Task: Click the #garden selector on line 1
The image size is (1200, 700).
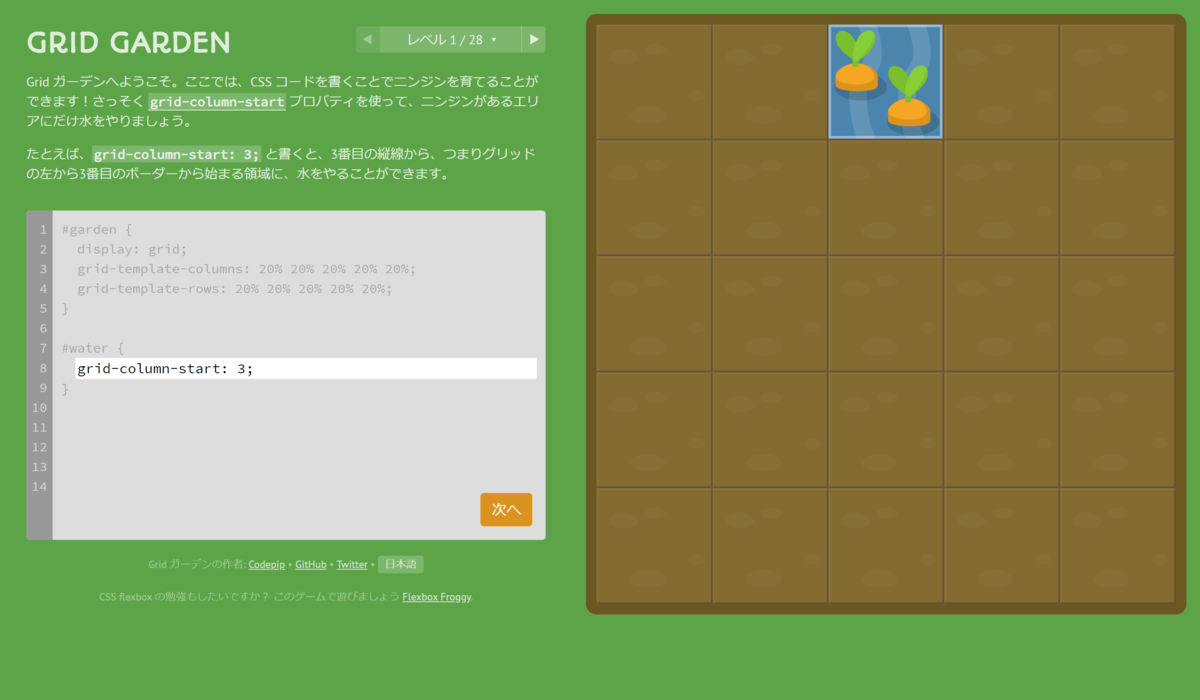Action: pyautogui.click(x=90, y=229)
